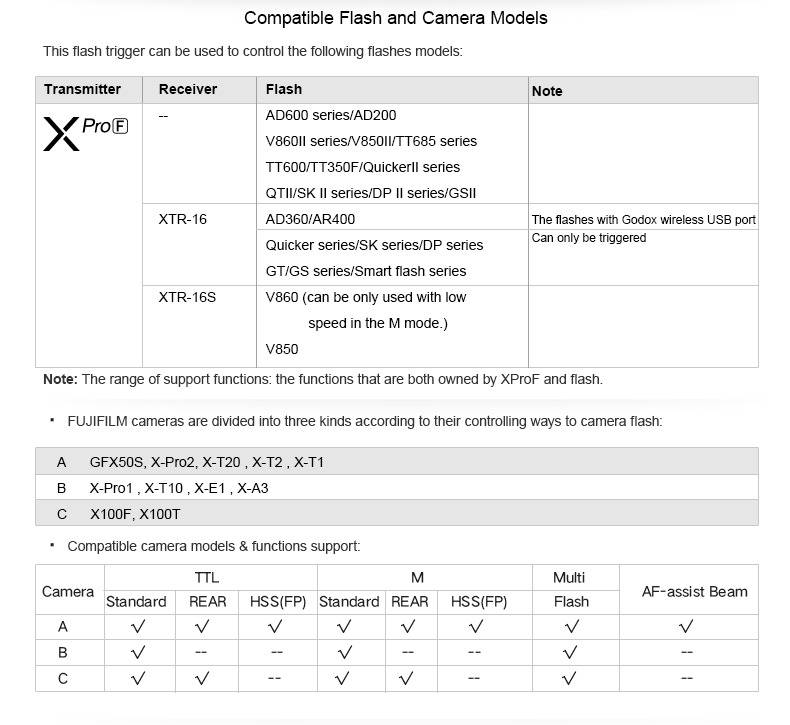Viewport: 790px width, 725px height.
Task: Click the Transmitter column header
Action: click(x=83, y=90)
